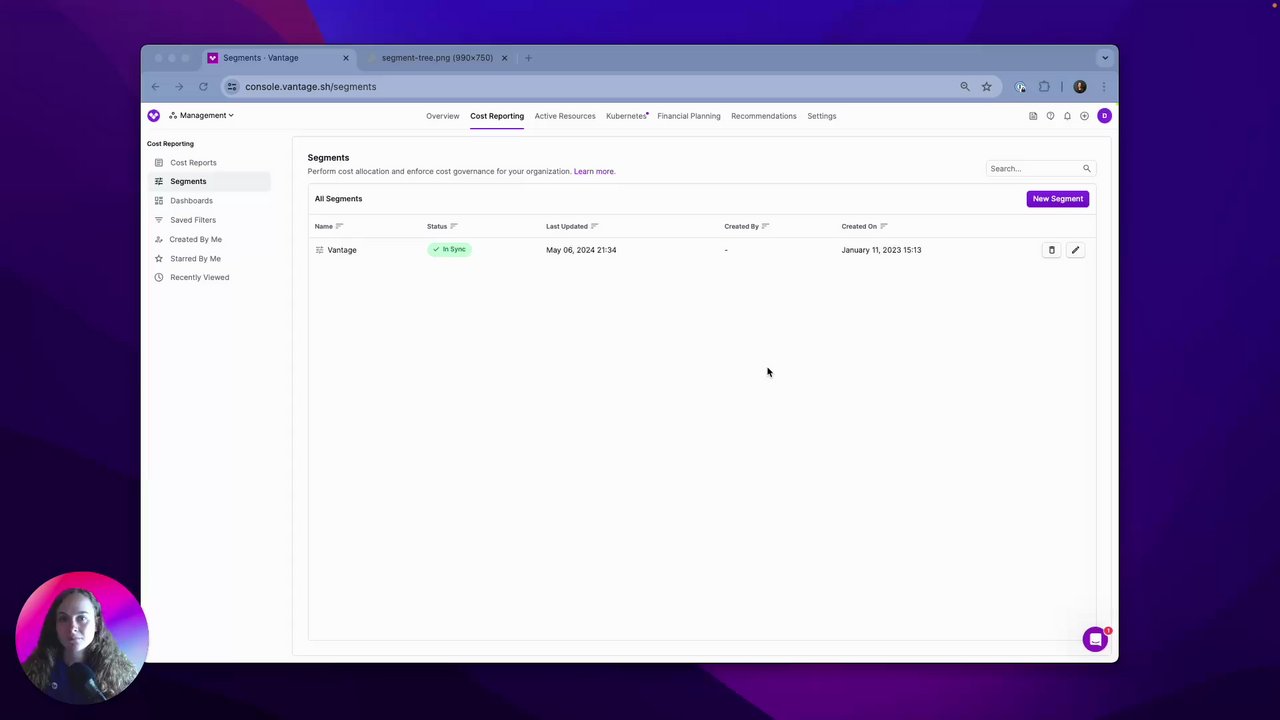This screenshot has height=720, width=1280.
Task: Open the Active Resources tab
Action: coord(565,116)
